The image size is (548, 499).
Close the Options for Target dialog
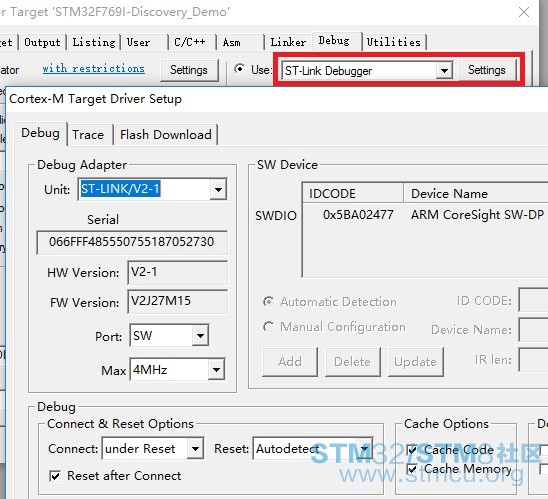click(x=524, y=12)
